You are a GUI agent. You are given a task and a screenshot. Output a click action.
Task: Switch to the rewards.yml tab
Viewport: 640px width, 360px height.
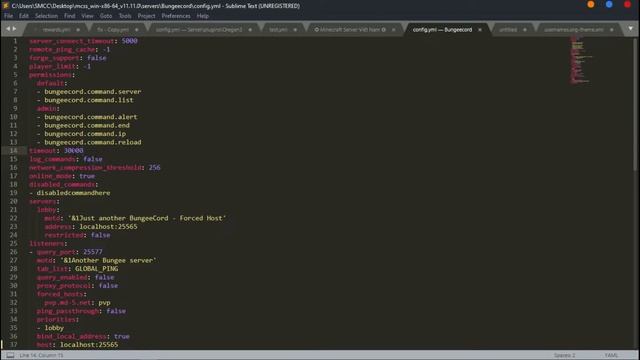[56, 30]
